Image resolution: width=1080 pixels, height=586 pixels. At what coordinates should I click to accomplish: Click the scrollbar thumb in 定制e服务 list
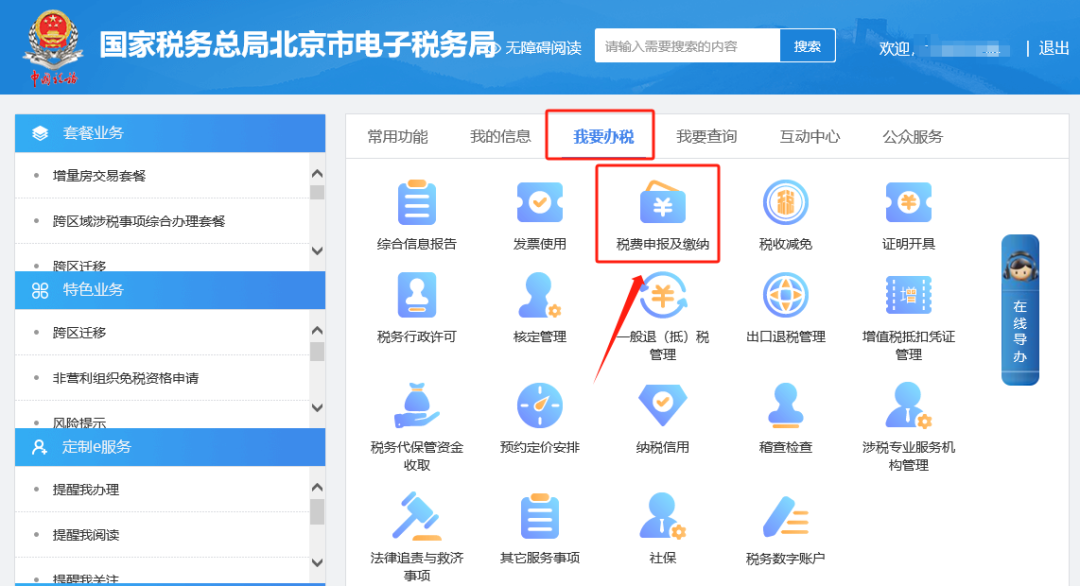point(317,512)
